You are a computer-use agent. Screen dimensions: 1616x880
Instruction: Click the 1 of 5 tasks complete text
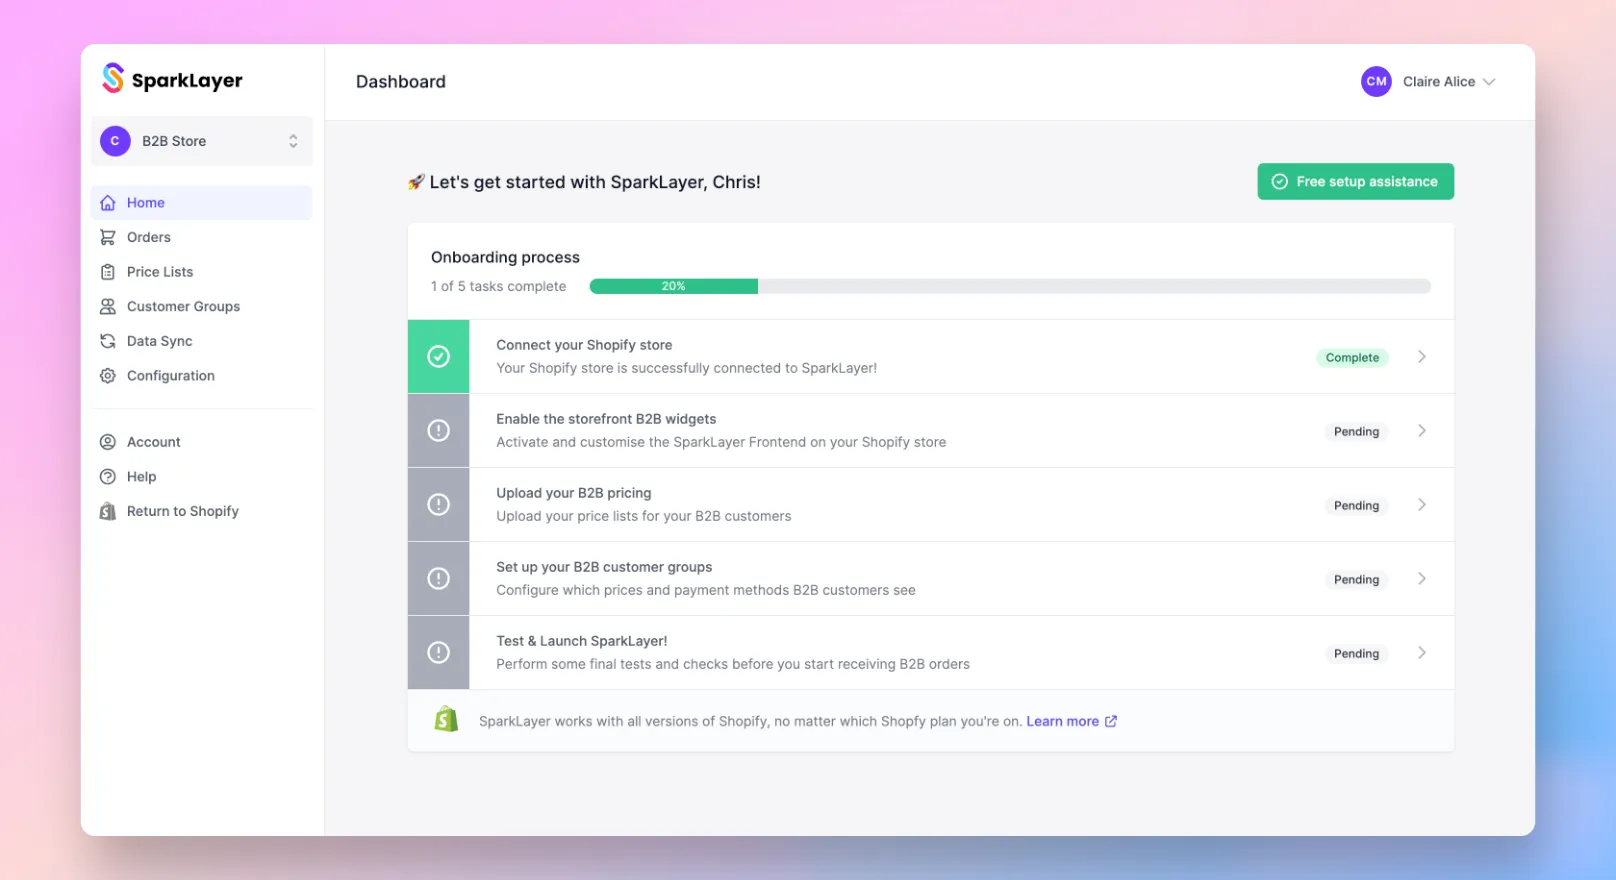pyautogui.click(x=498, y=286)
